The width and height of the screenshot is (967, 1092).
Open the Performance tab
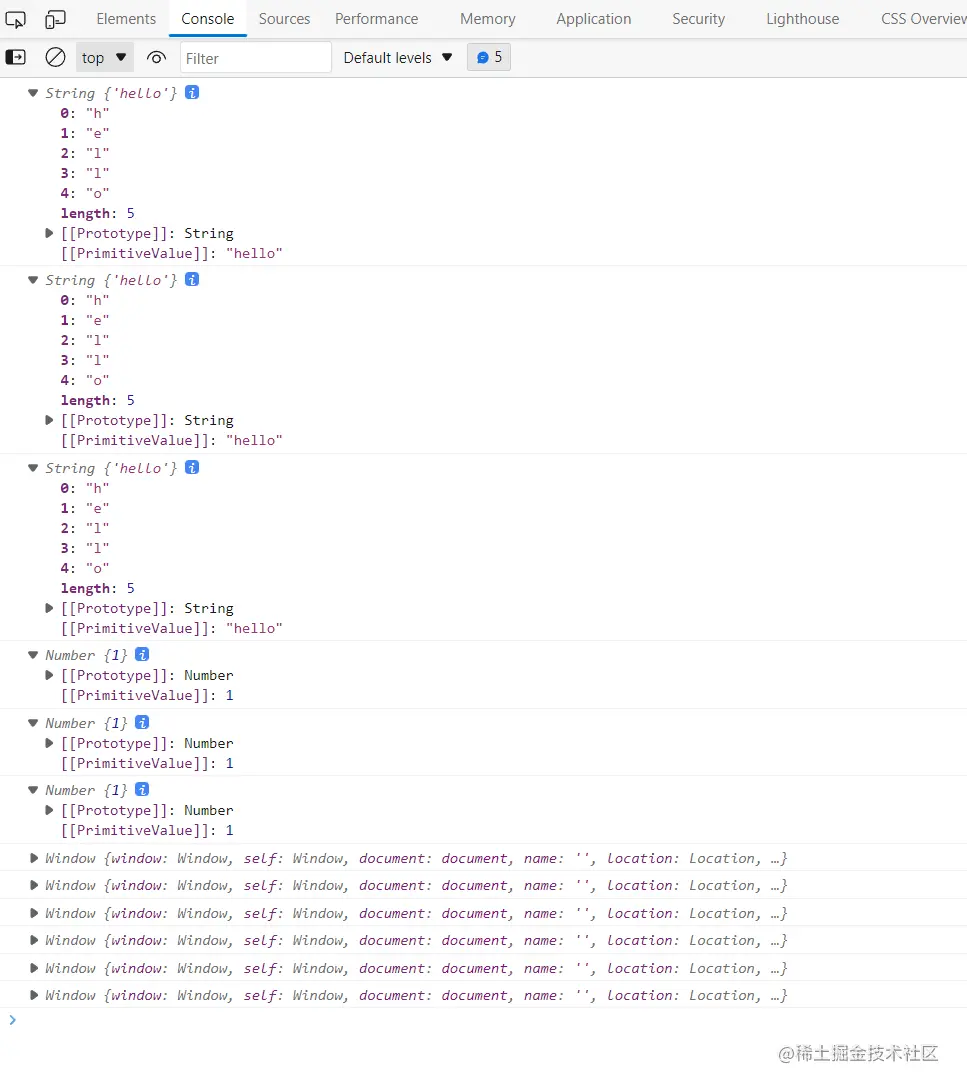click(x=377, y=19)
